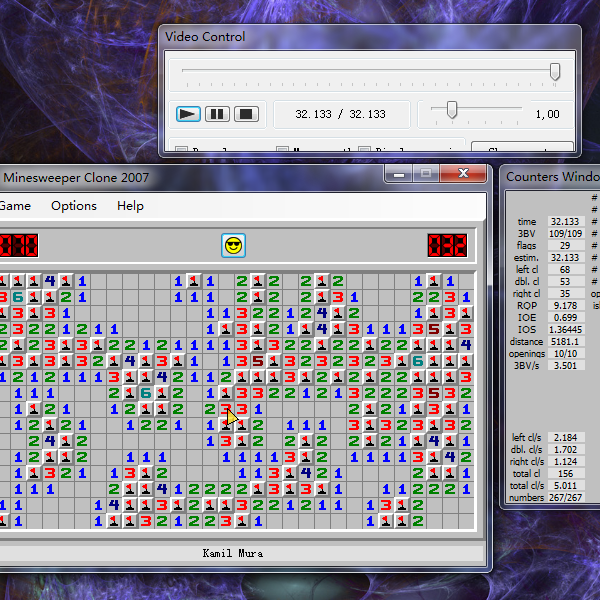Click the 32.133 / 32.133 time readout
The width and height of the screenshot is (600, 600).
click(x=340, y=114)
